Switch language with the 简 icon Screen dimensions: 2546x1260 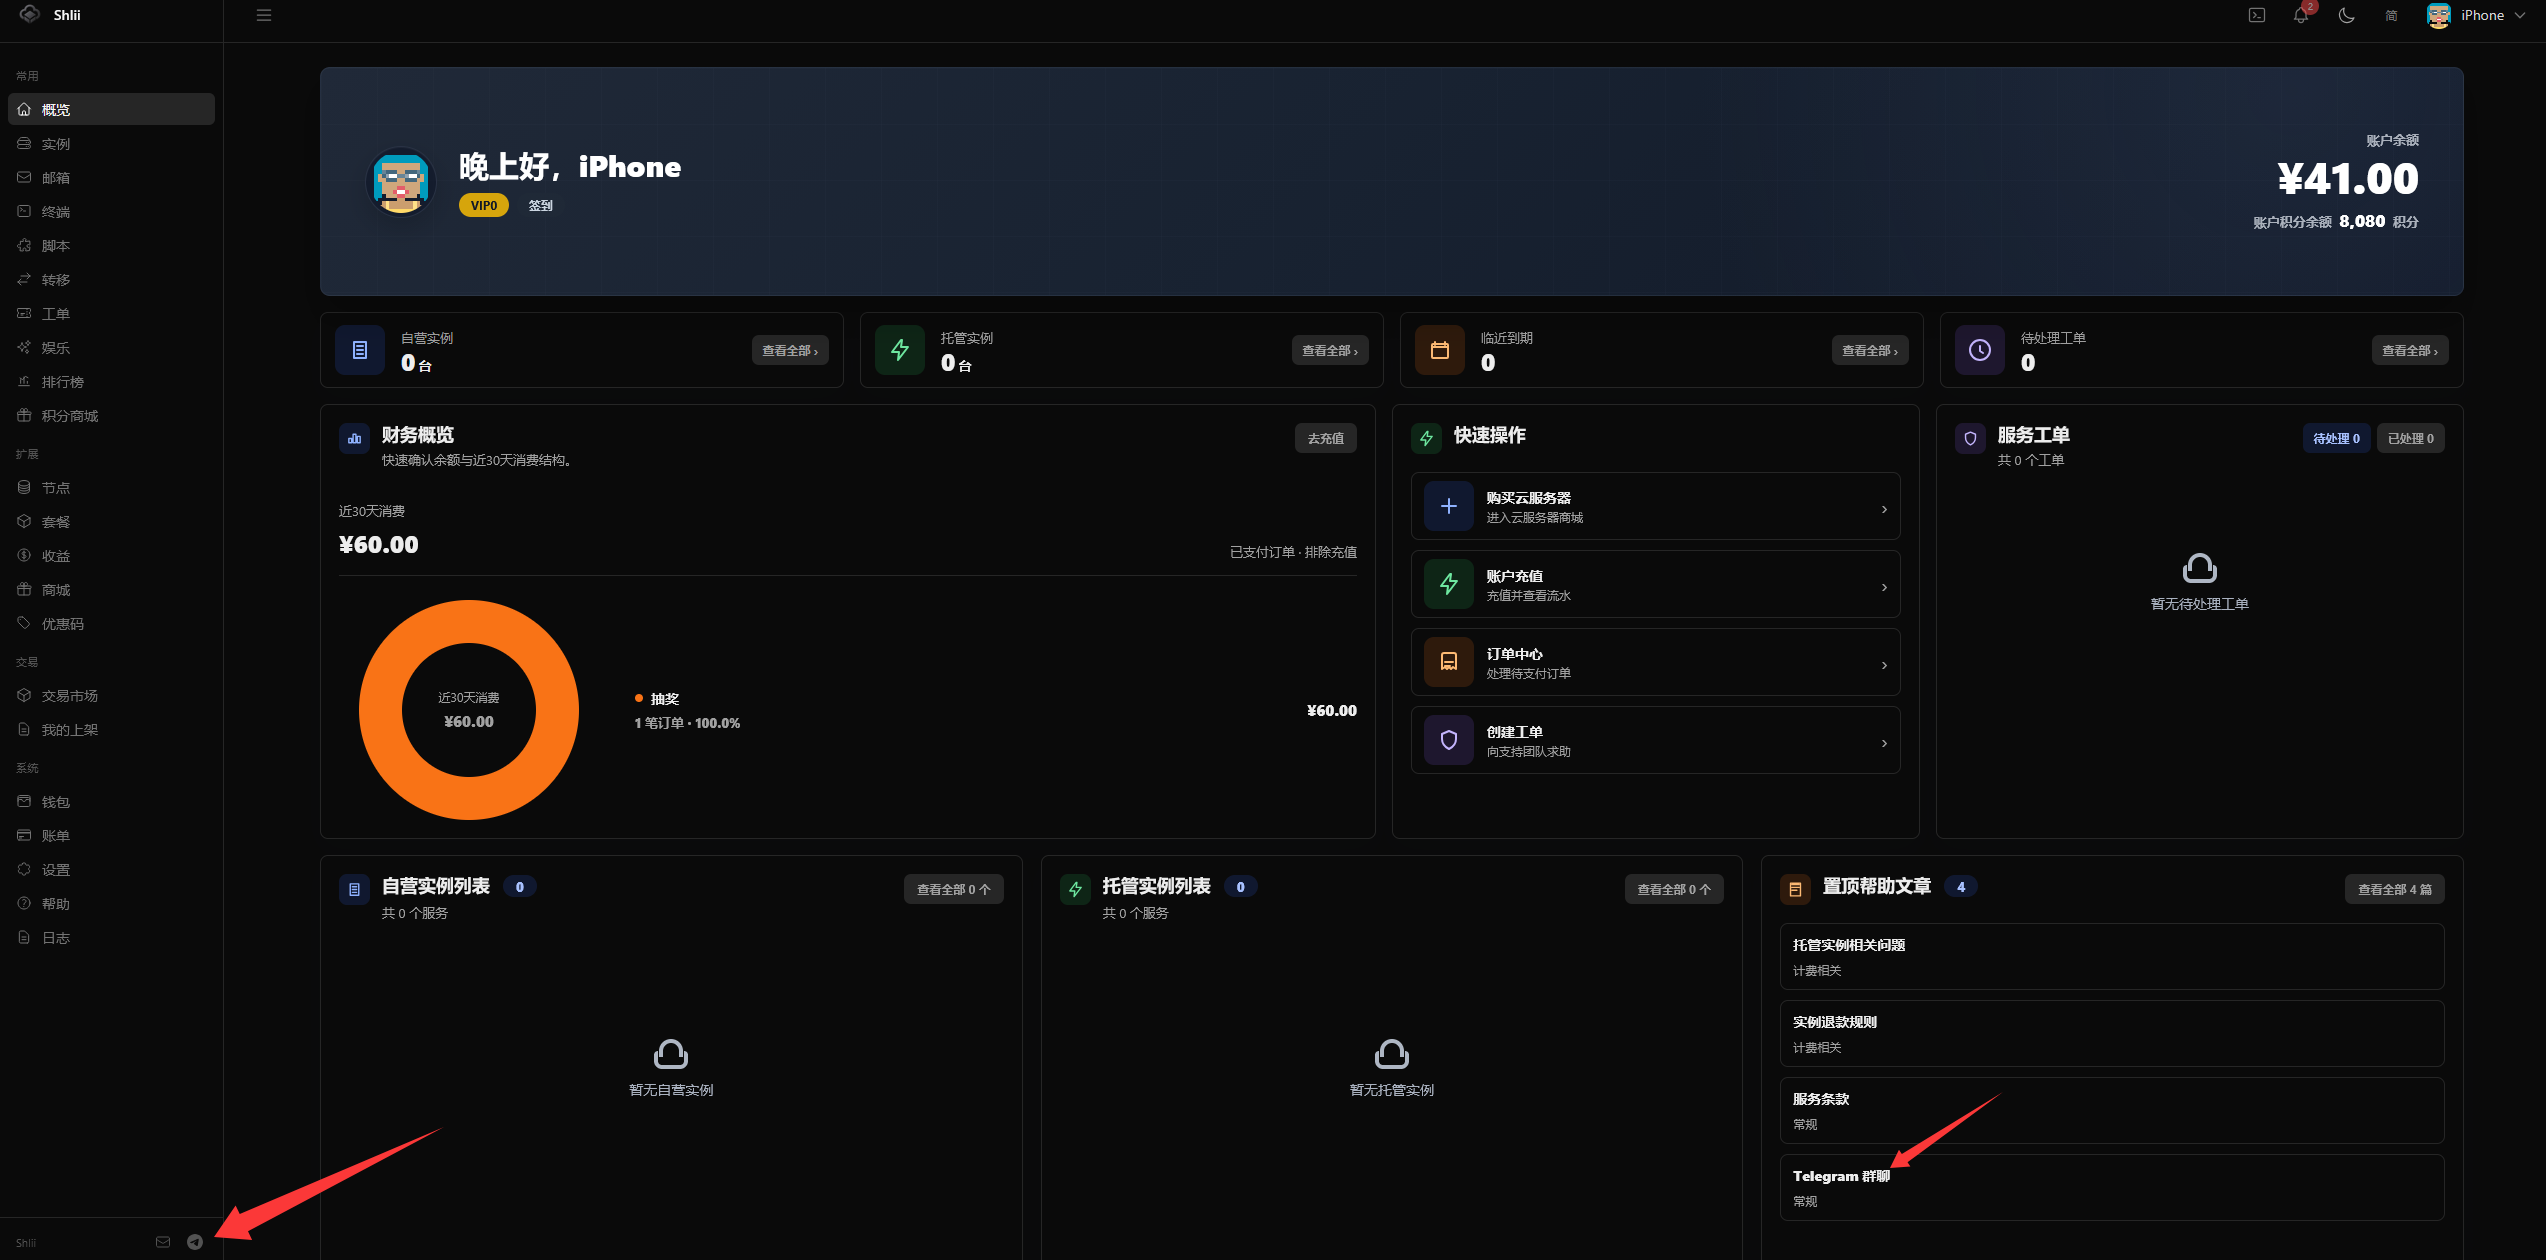(x=2391, y=15)
